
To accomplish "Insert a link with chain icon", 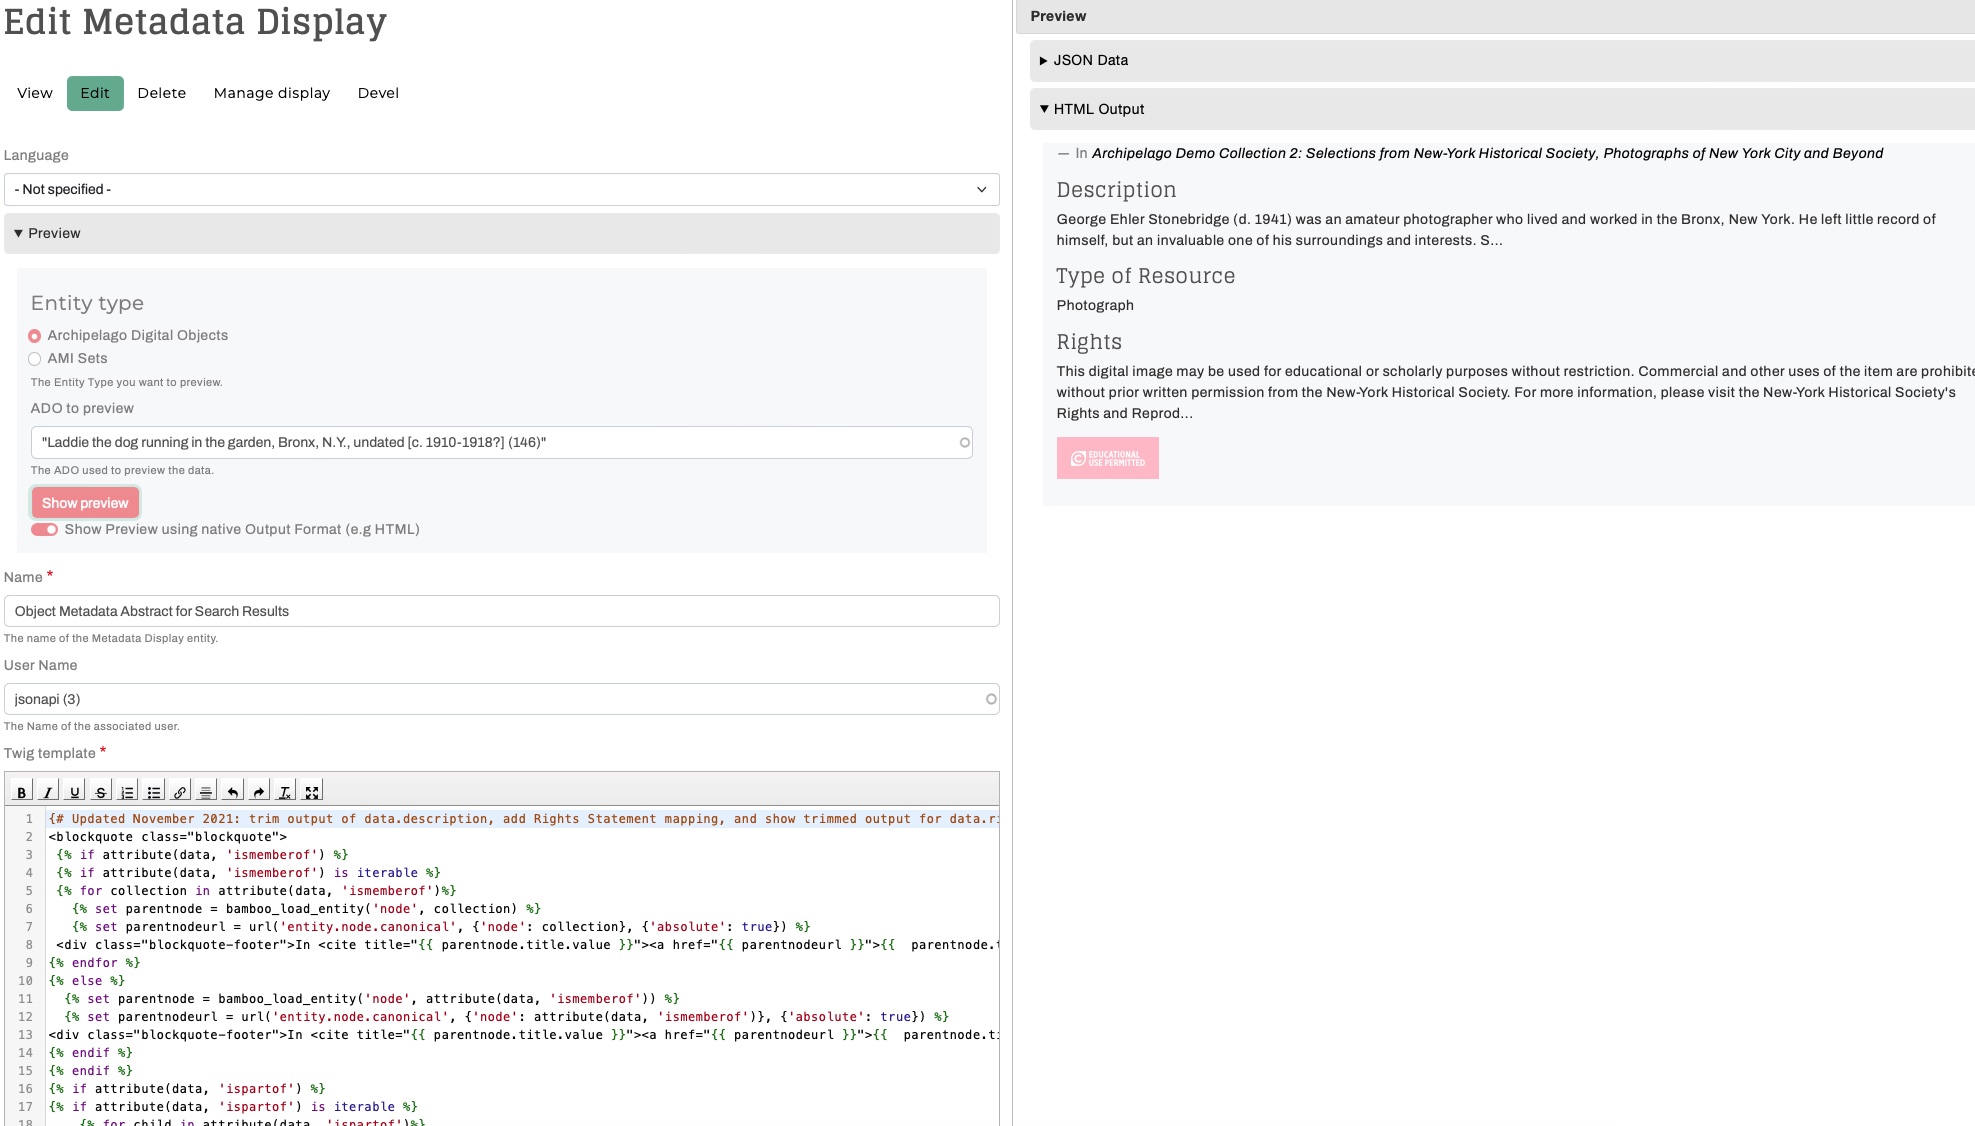I will pyautogui.click(x=180, y=791).
